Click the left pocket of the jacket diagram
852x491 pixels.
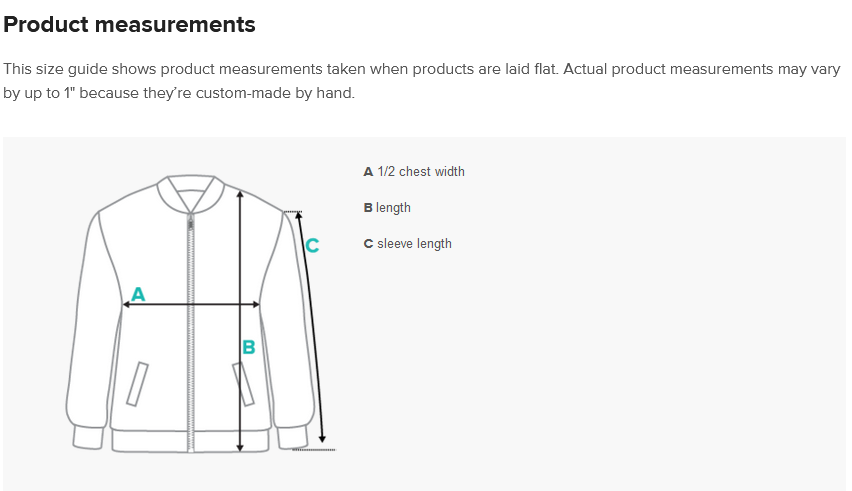coord(137,384)
